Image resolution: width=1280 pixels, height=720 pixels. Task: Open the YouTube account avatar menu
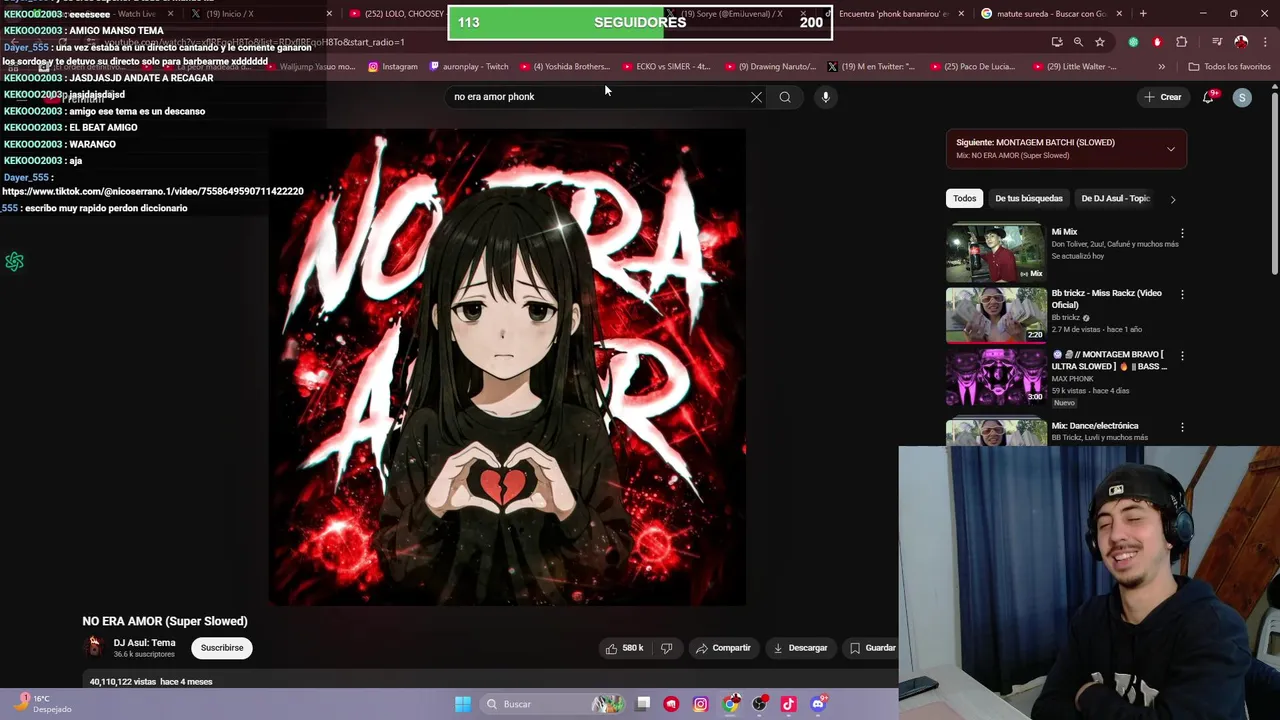click(1242, 97)
